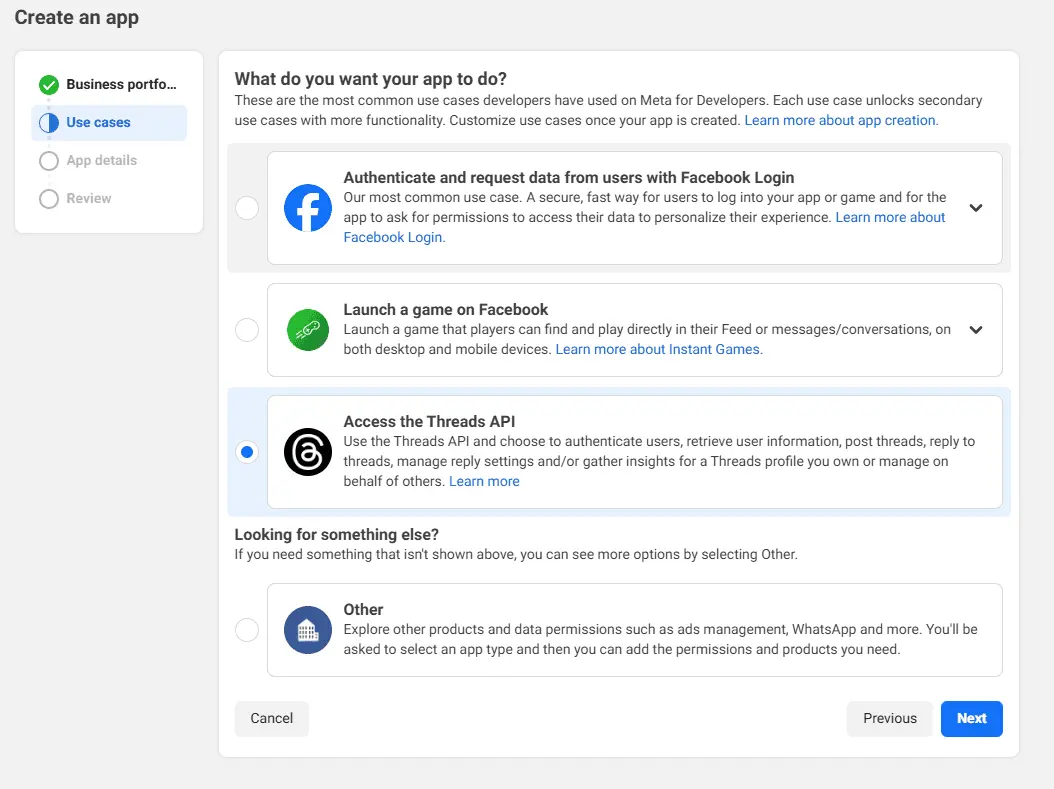The image size is (1054, 789).
Task: Click the green Instant Games controller icon
Action: pos(307,330)
